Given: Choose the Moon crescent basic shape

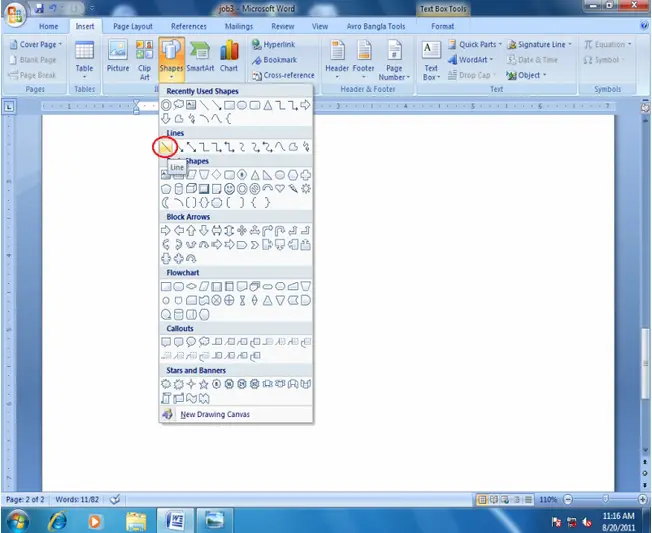Looking at the screenshot, I should [x=165, y=203].
